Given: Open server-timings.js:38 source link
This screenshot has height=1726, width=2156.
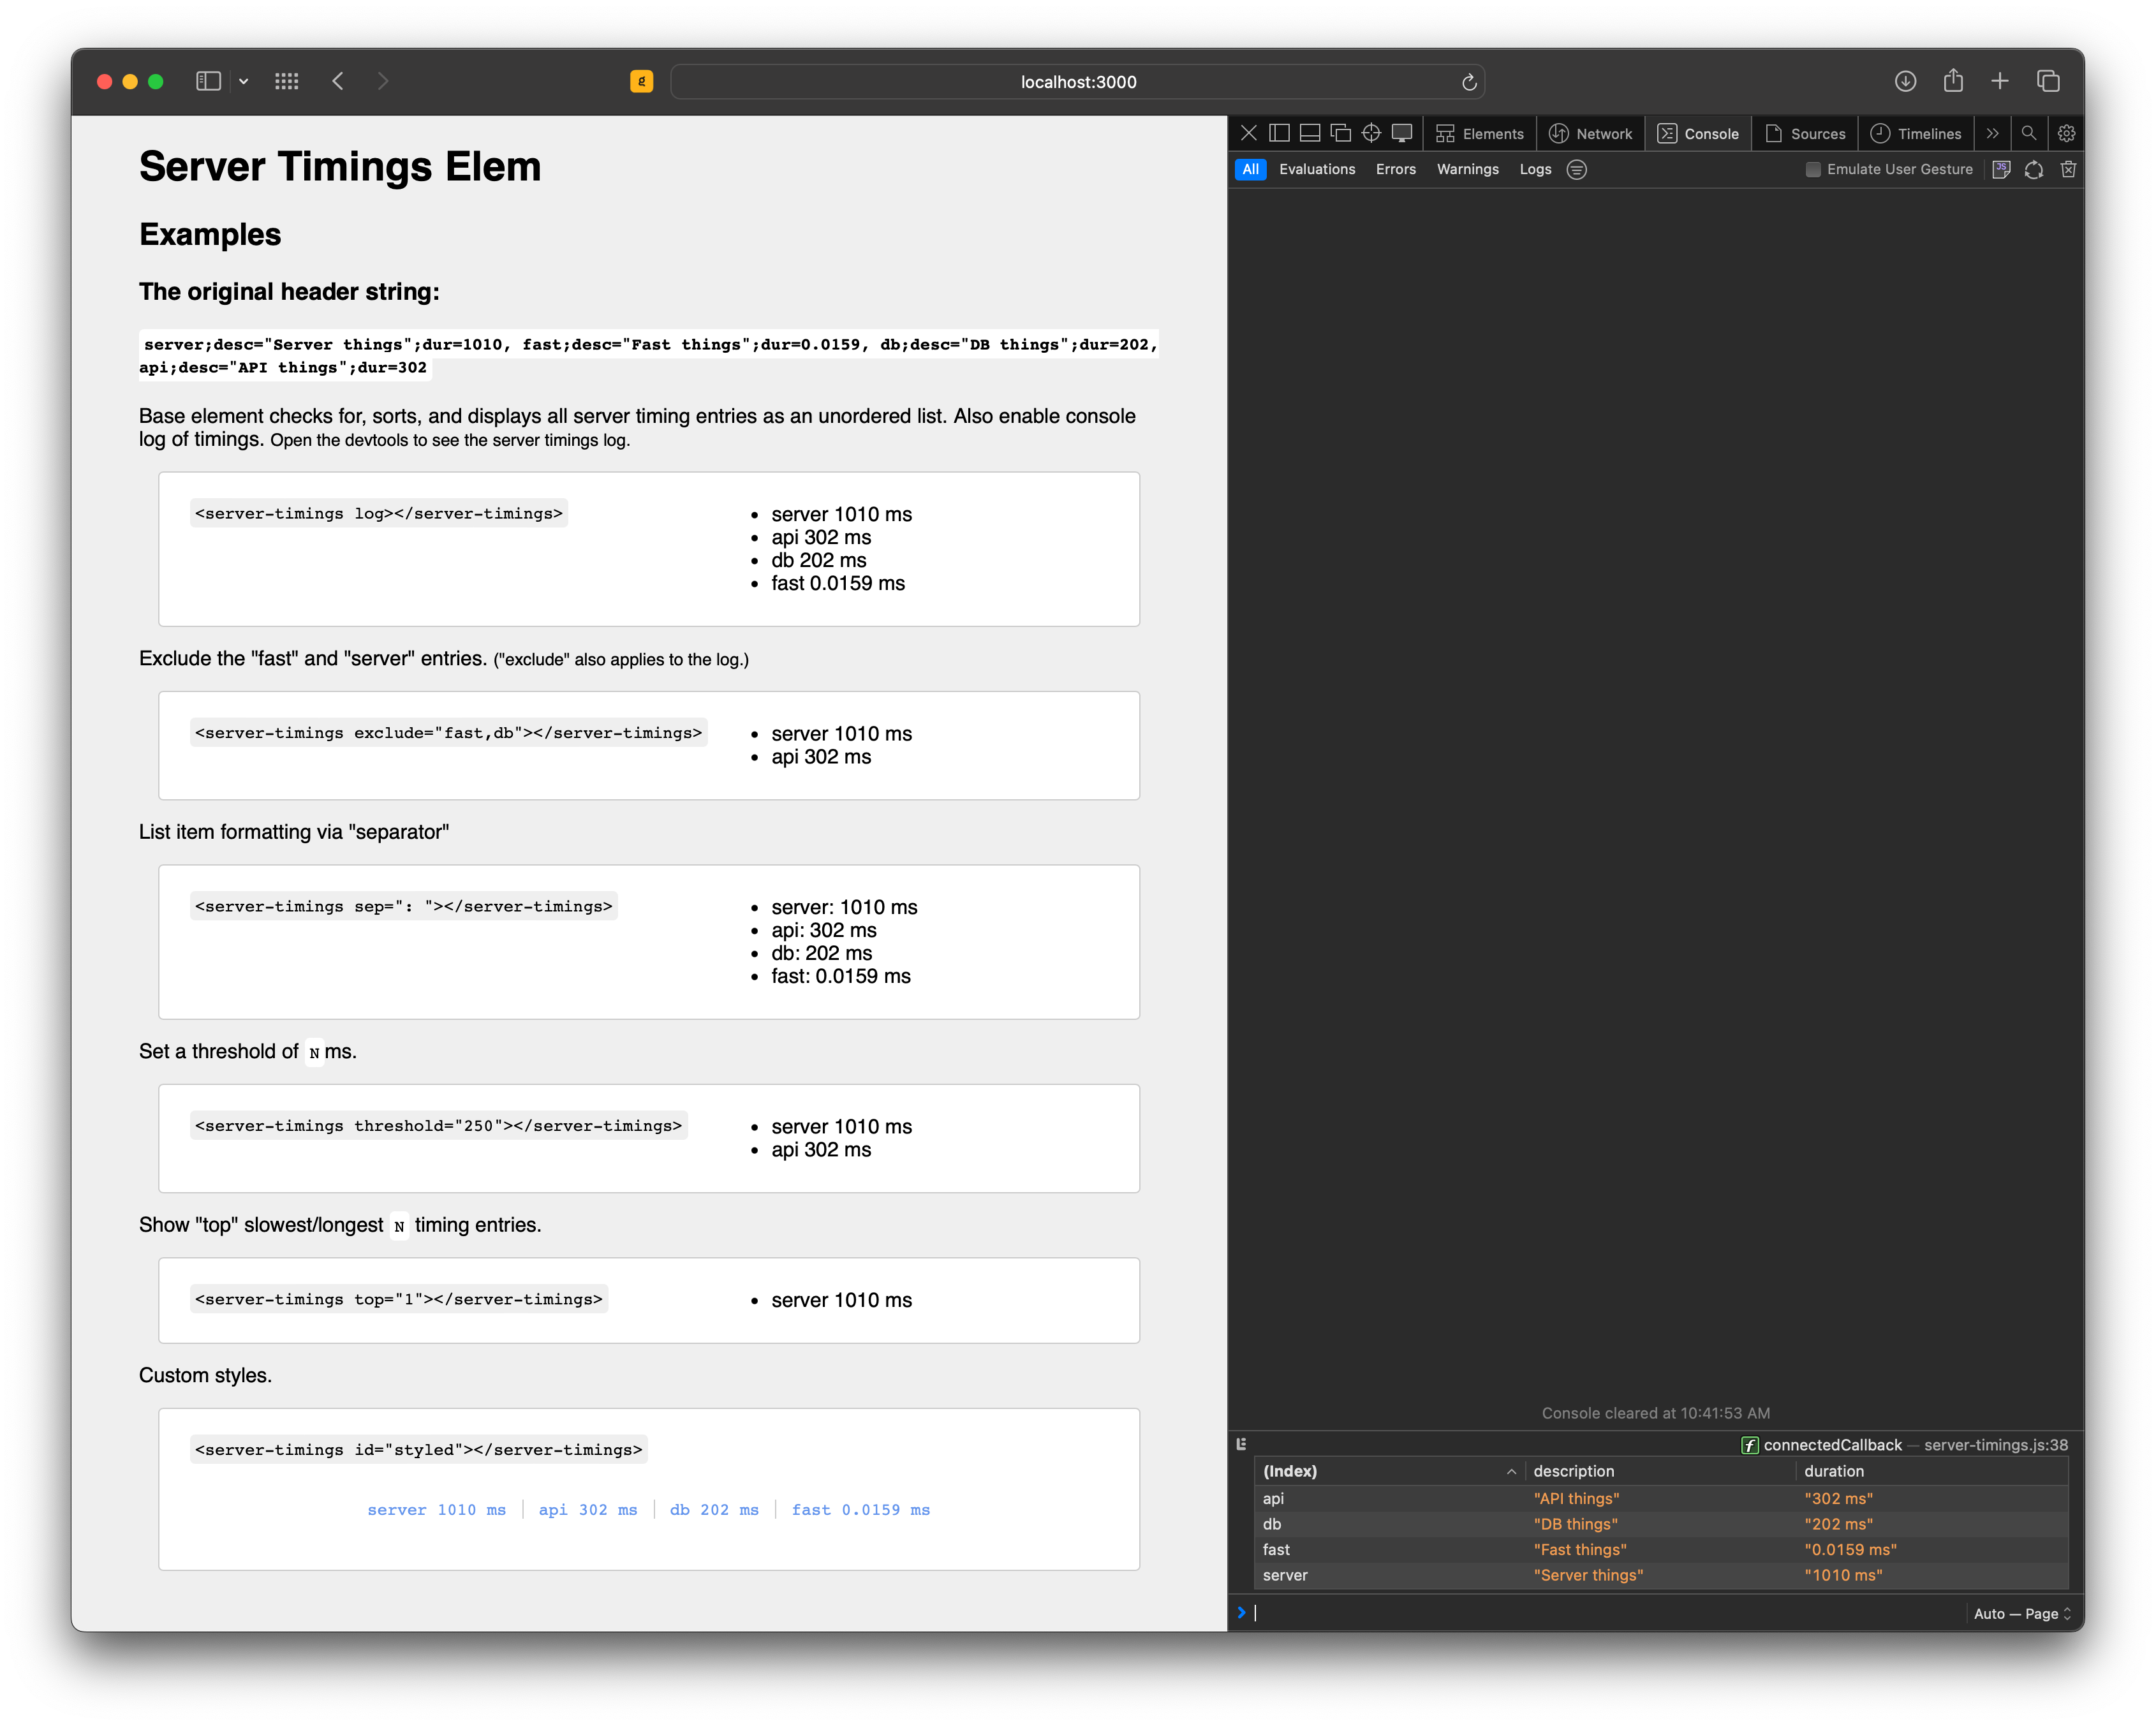Looking at the screenshot, I should click(x=1995, y=1445).
